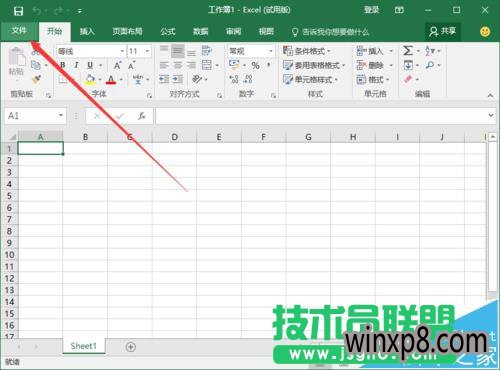The image size is (500, 370).
Task: Toggle Wrap Text
Action: 207,51
